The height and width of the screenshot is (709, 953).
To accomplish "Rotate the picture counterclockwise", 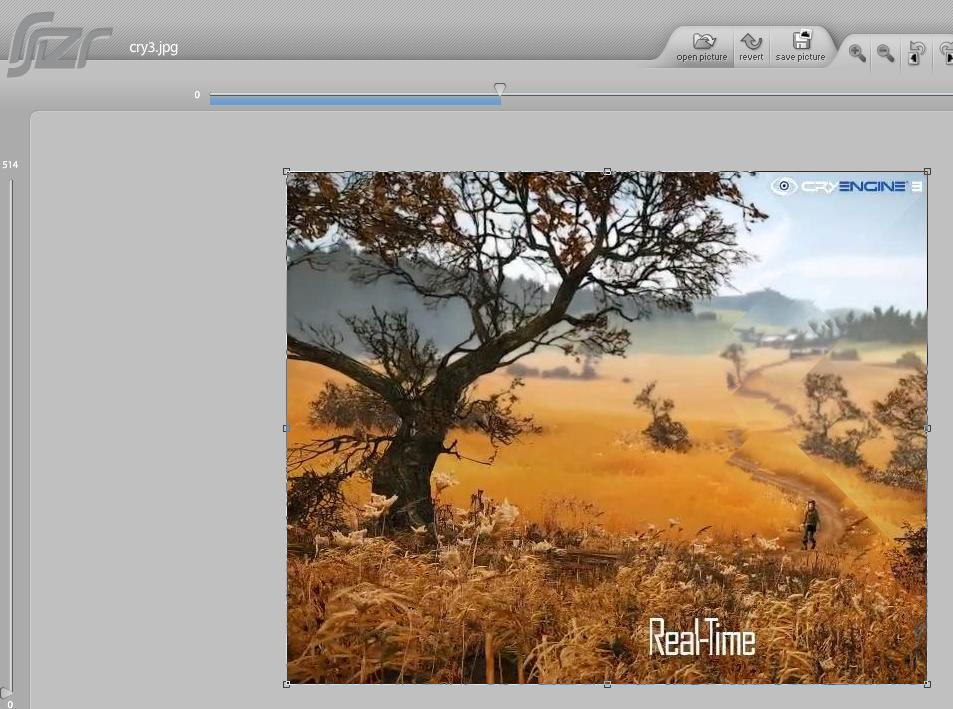I will [x=916, y=53].
